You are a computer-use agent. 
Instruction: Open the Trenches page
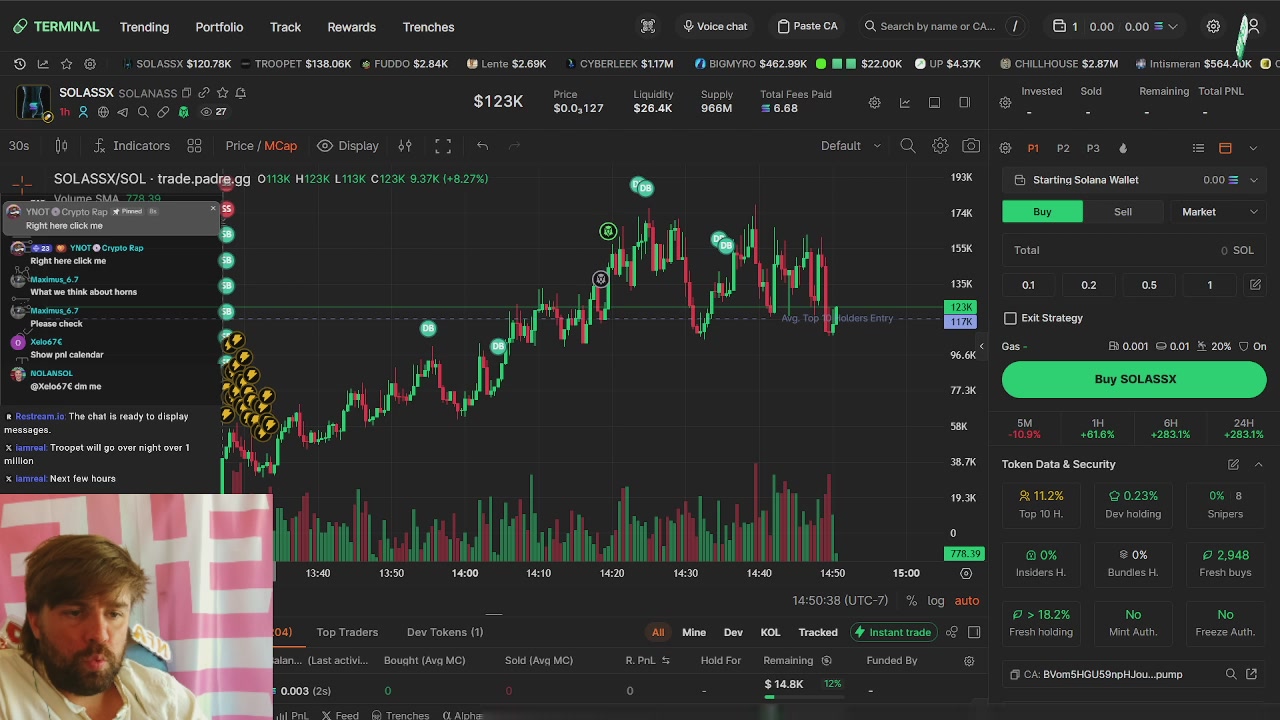click(x=428, y=27)
